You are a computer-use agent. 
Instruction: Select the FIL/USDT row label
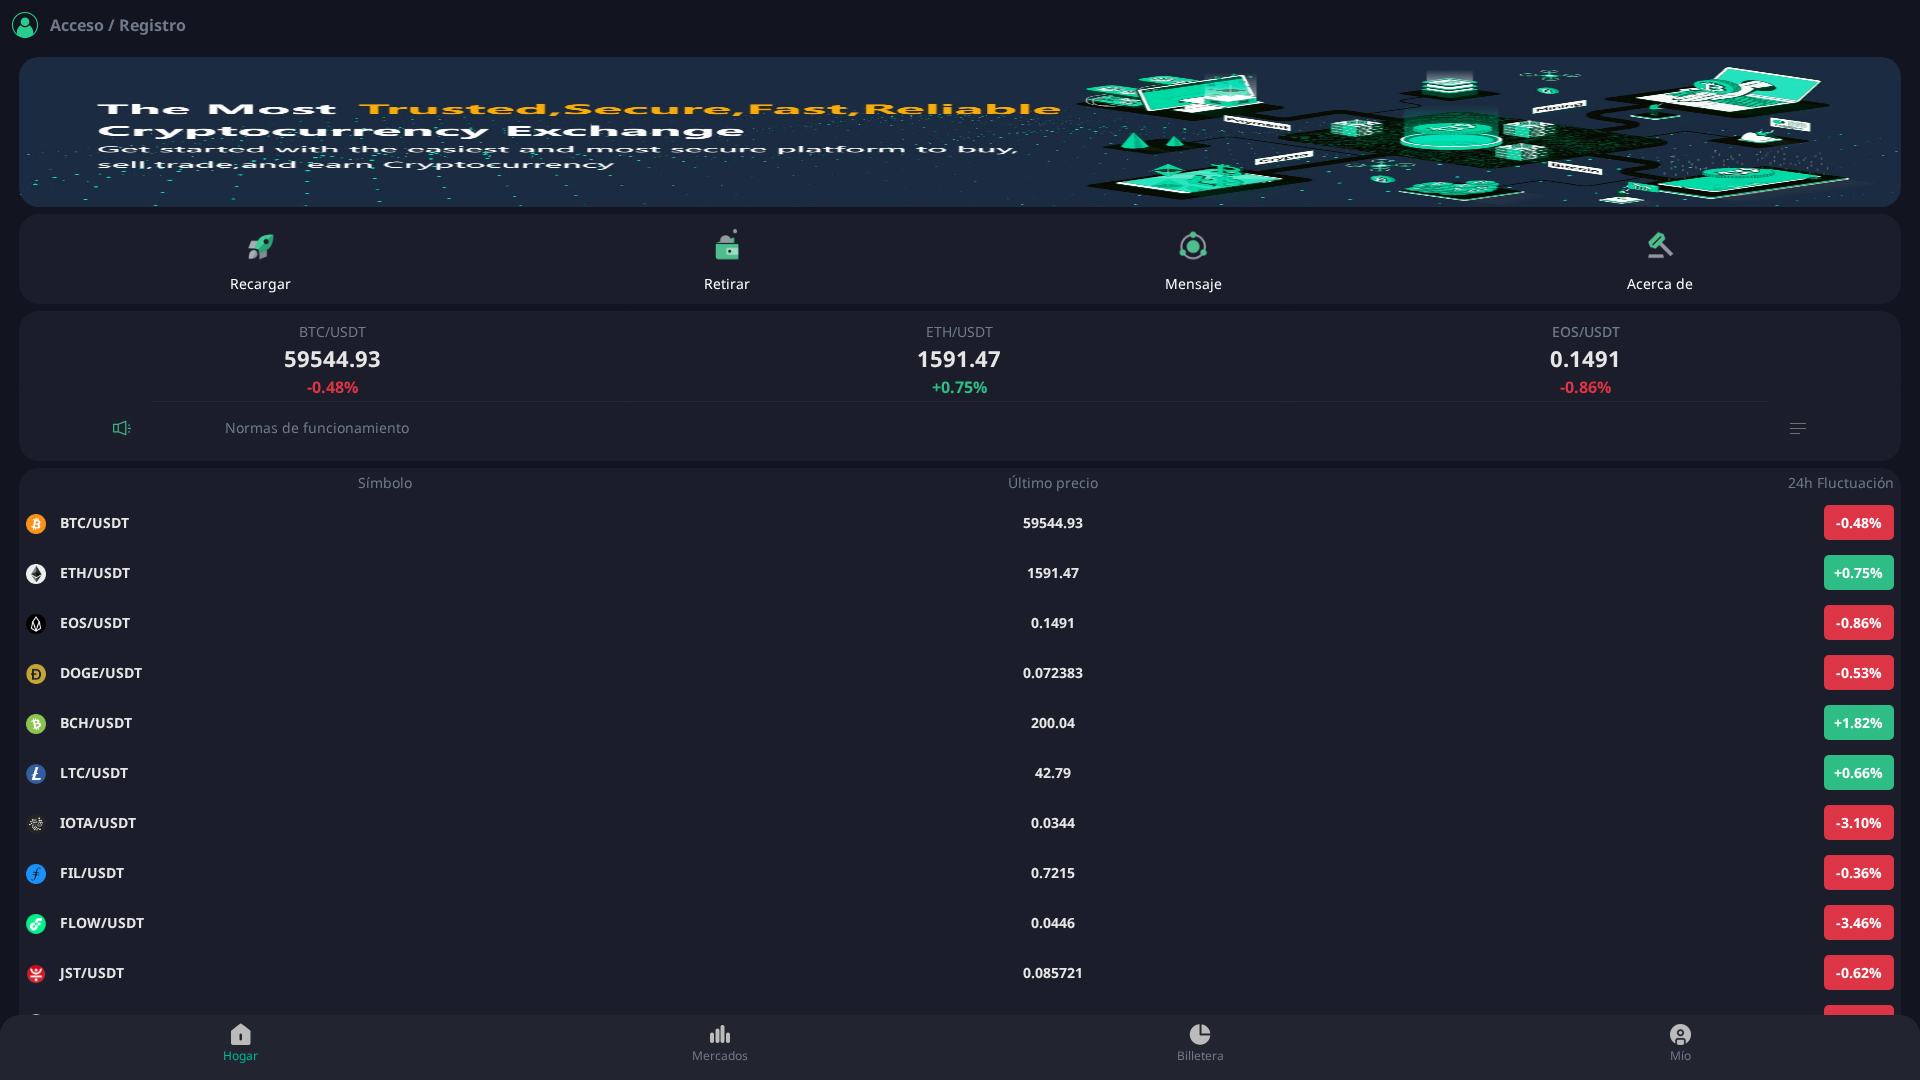(92, 873)
